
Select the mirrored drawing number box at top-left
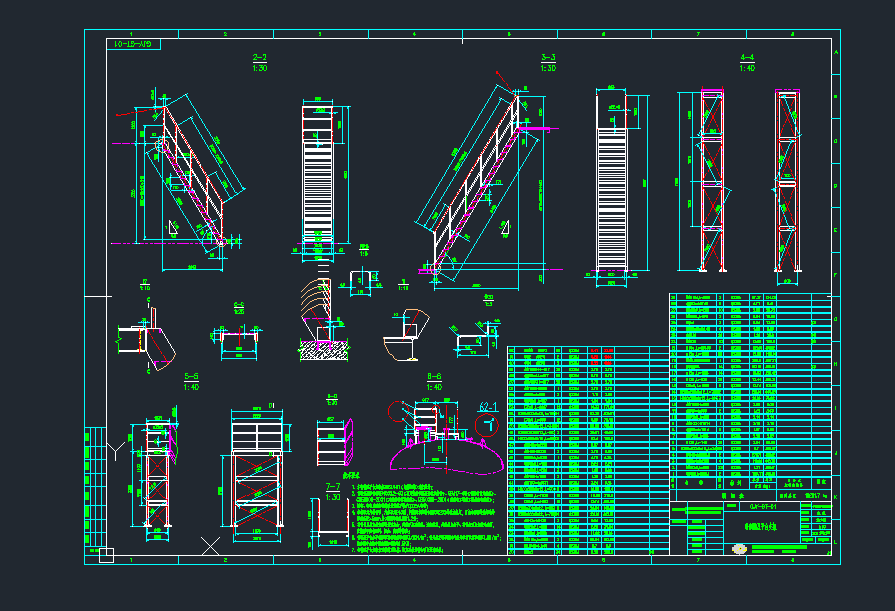coord(134,44)
